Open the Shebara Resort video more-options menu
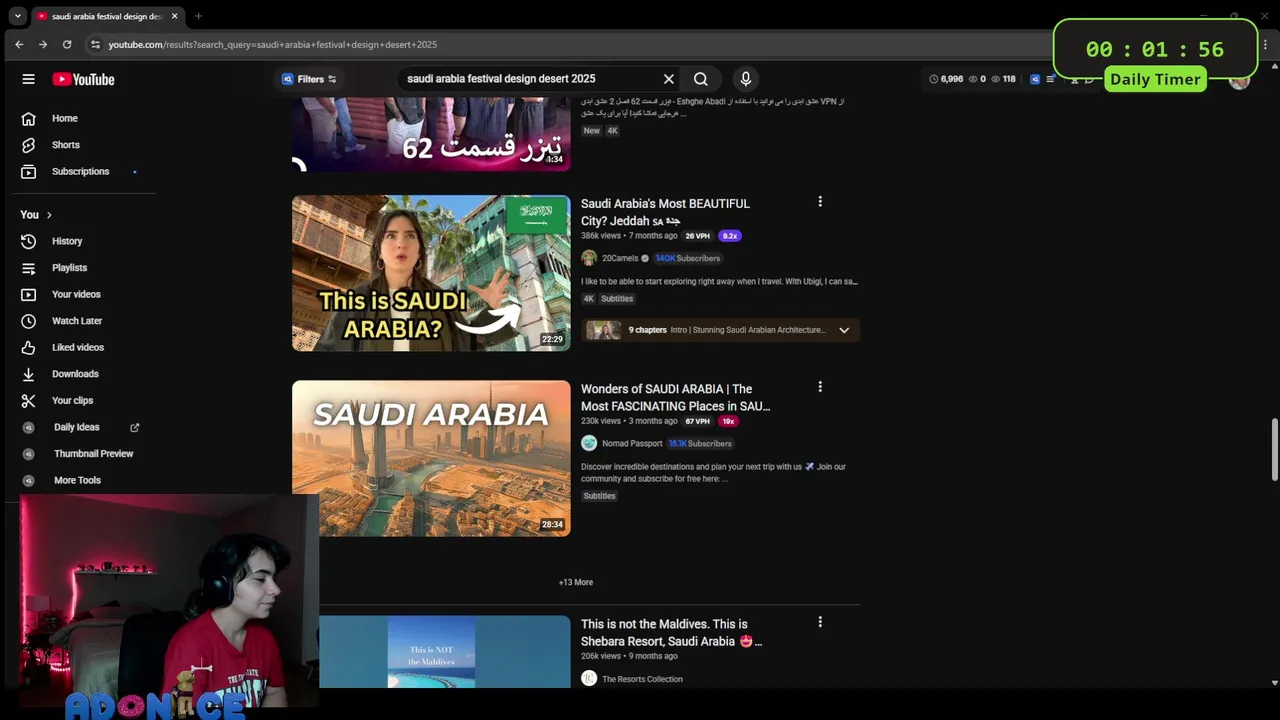1280x720 pixels. (820, 622)
